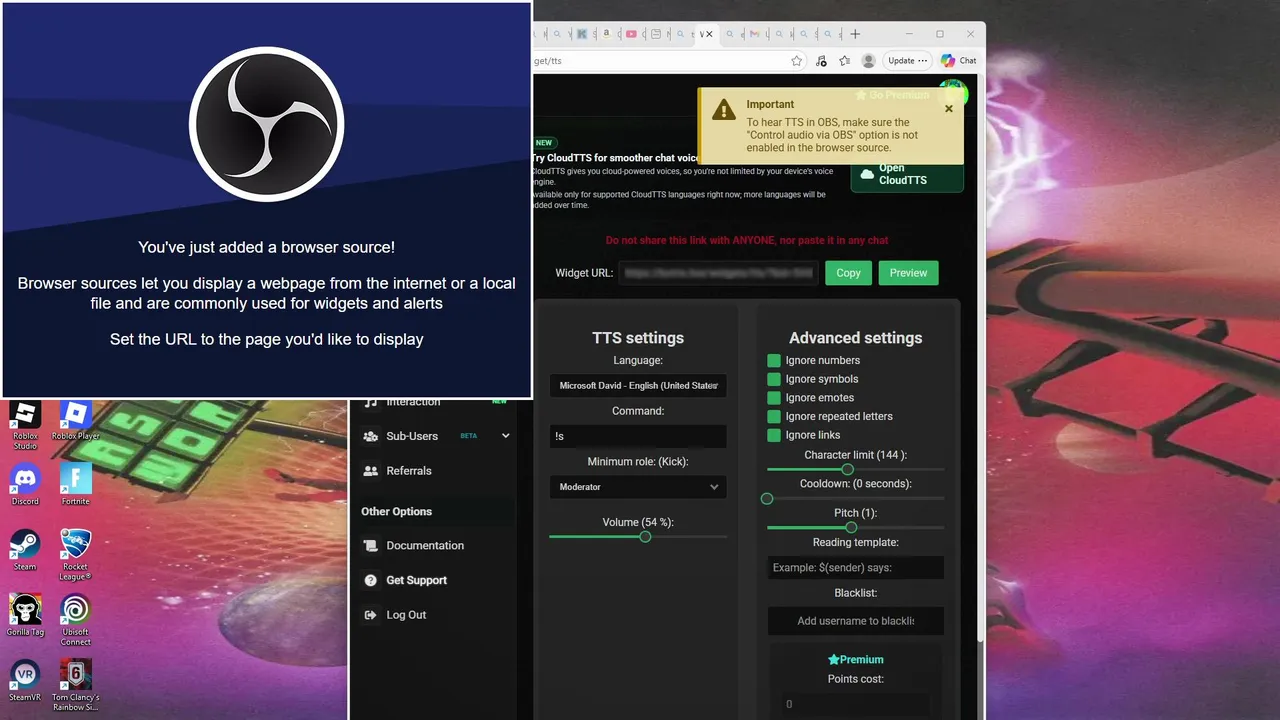Open the Roblox Player desktop shortcut
Image resolution: width=1280 pixels, height=720 pixels.
[75, 421]
